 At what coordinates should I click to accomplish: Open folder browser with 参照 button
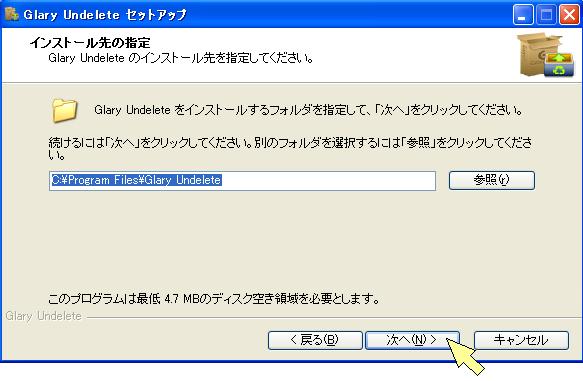pyautogui.click(x=492, y=180)
